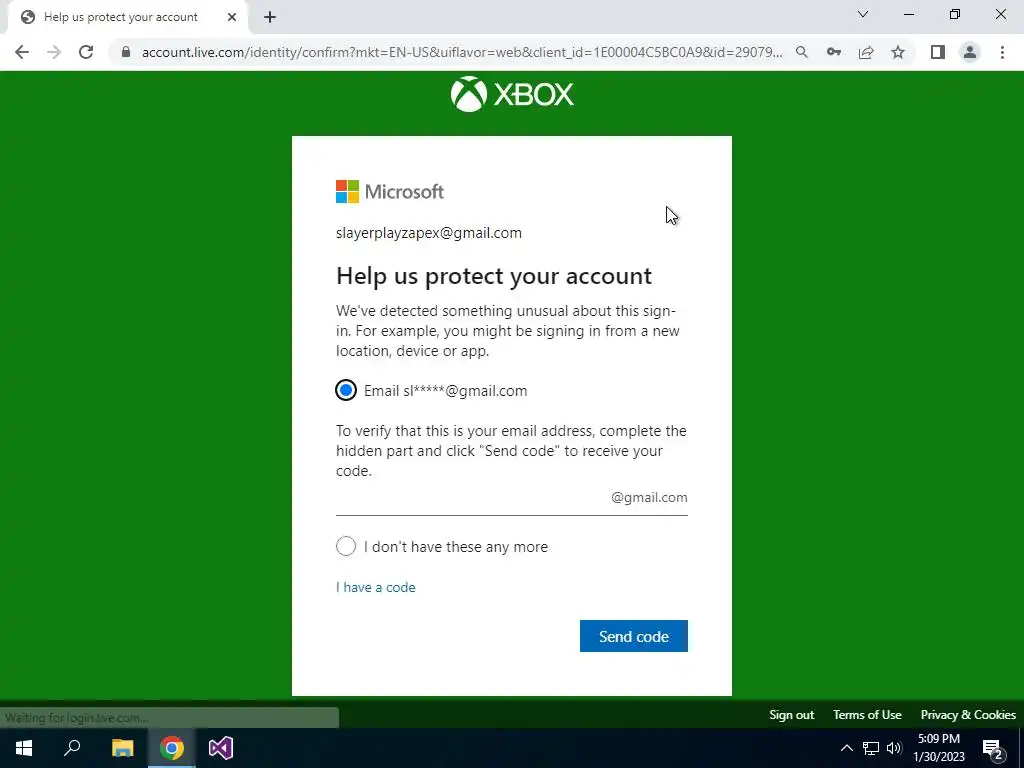Open the Windows Start menu
Screen dimensions: 1024x768
pyautogui.click(x=24, y=748)
